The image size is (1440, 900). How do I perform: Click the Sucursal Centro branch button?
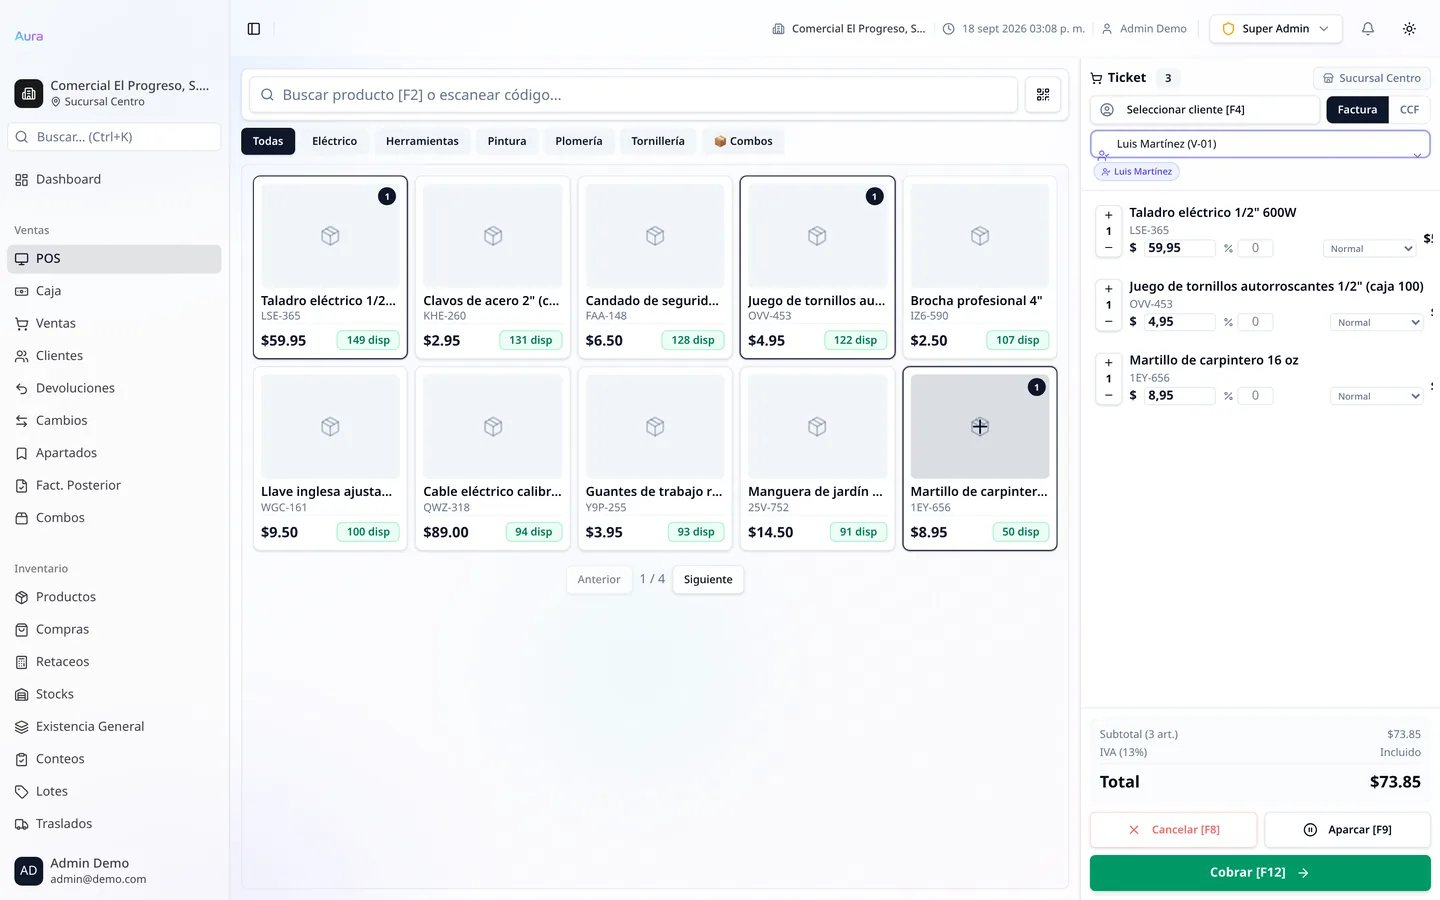tap(1372, 78)
